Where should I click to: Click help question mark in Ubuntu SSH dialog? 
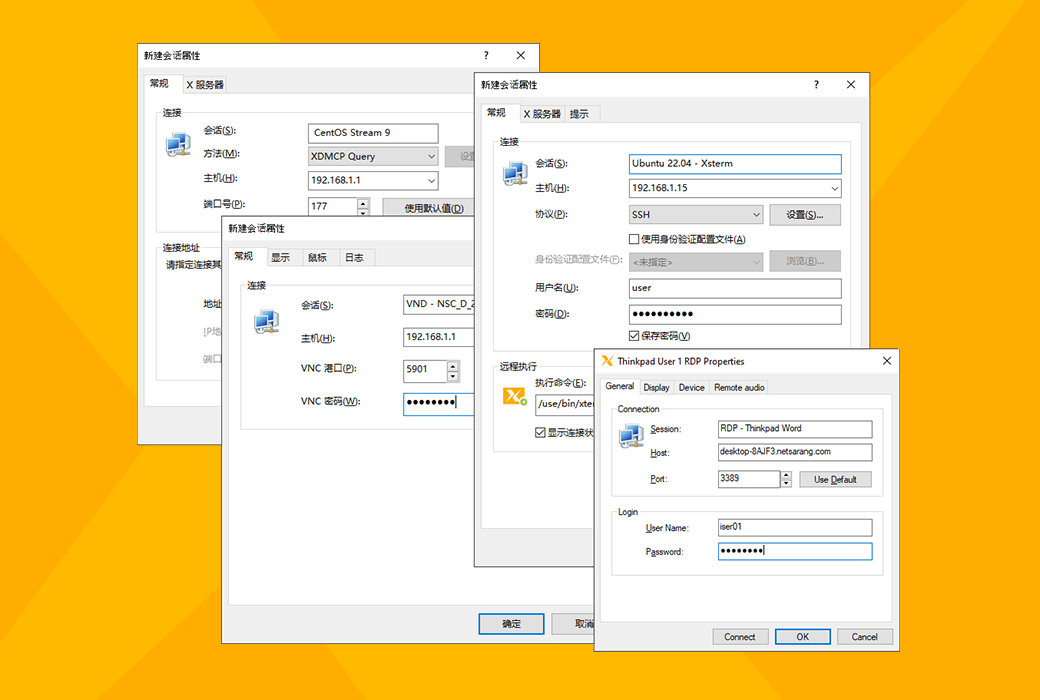pos(816,84)
